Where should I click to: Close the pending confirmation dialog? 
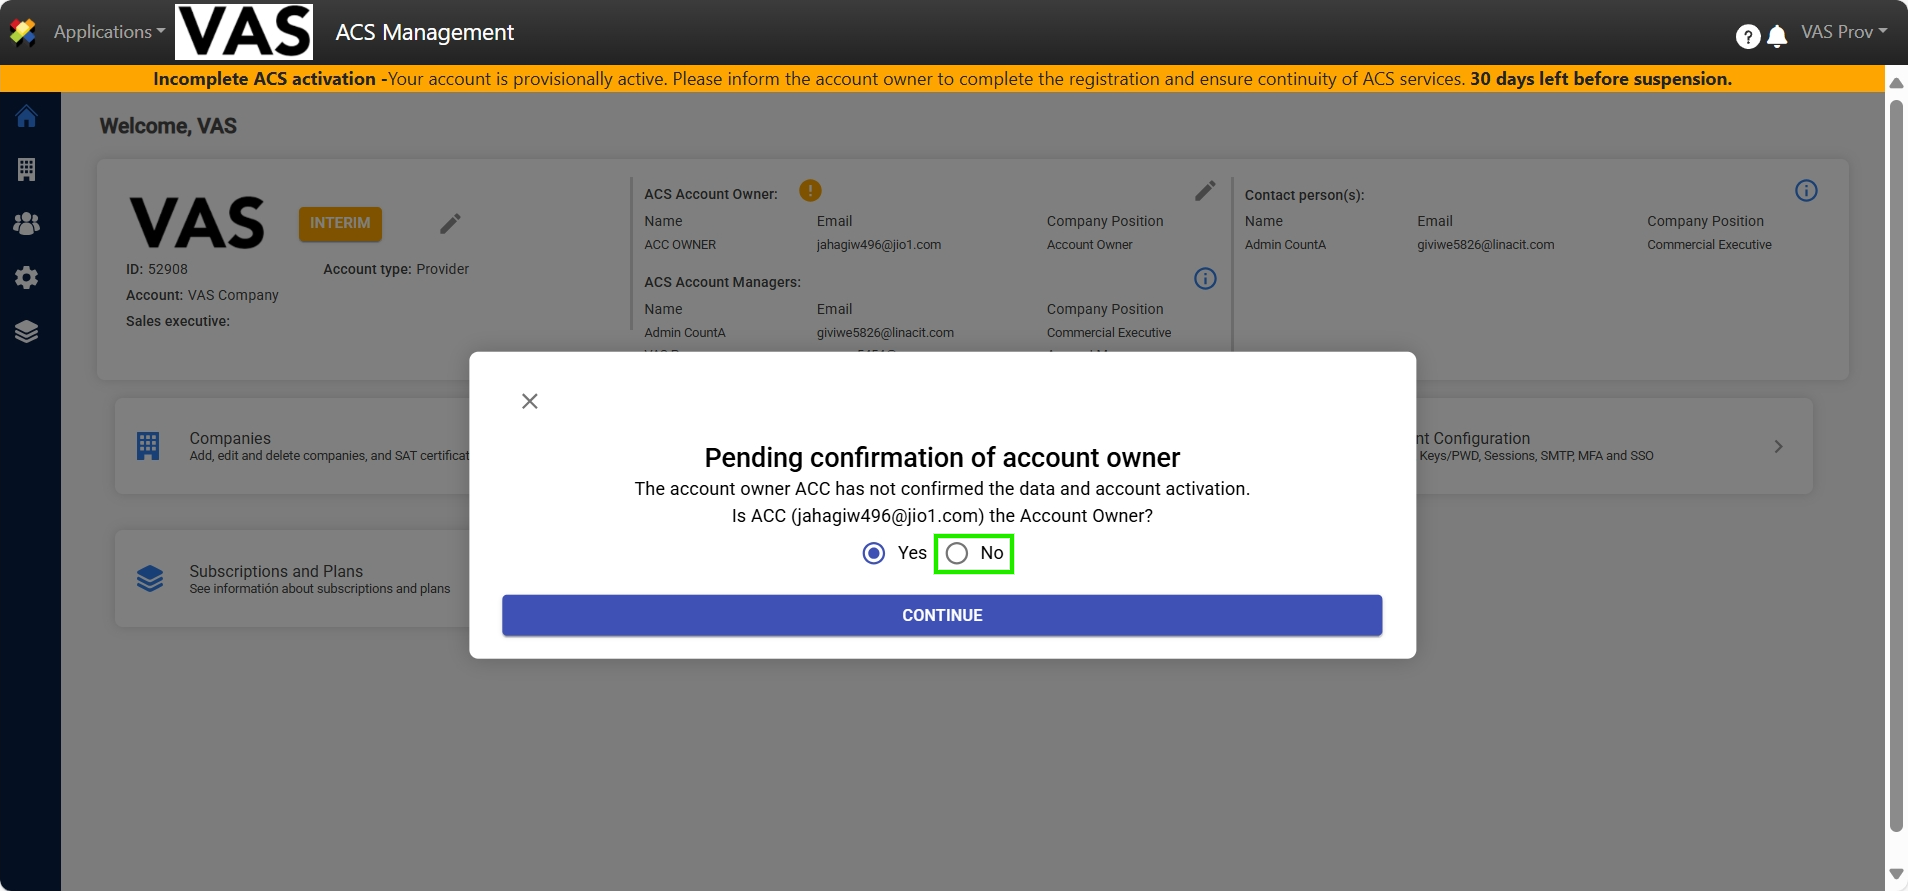(x=530, y=401)
